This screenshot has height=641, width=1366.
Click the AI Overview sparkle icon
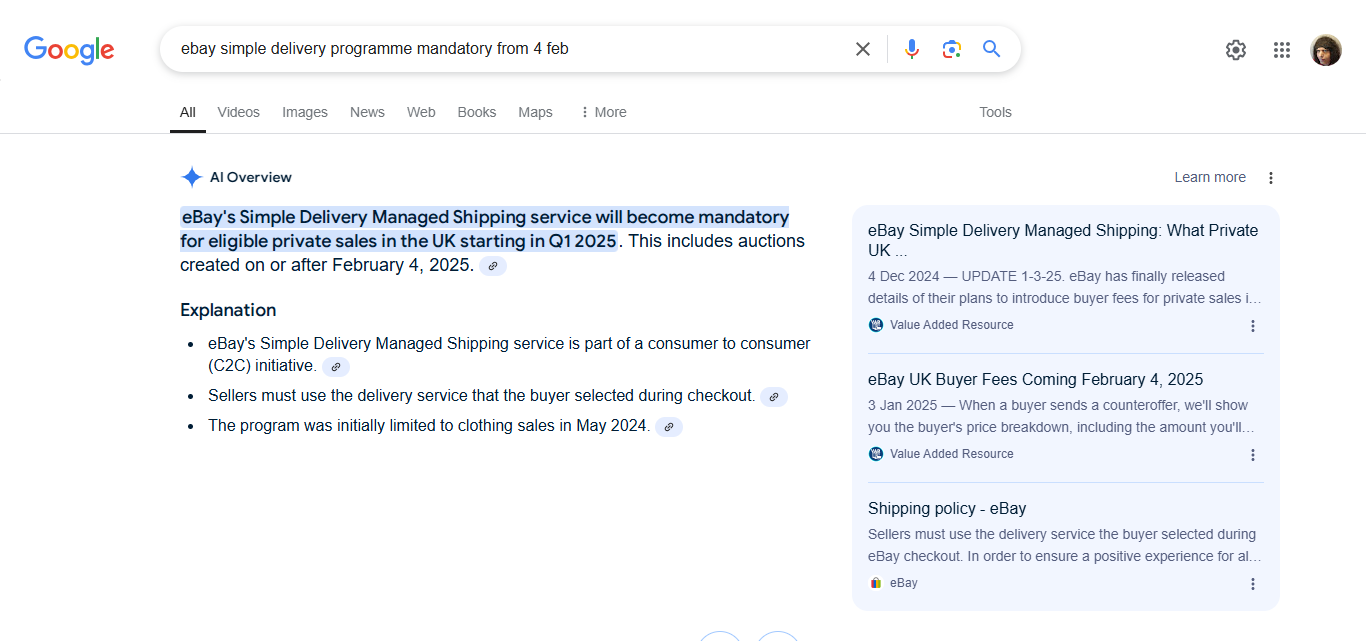tap(192, 177)
